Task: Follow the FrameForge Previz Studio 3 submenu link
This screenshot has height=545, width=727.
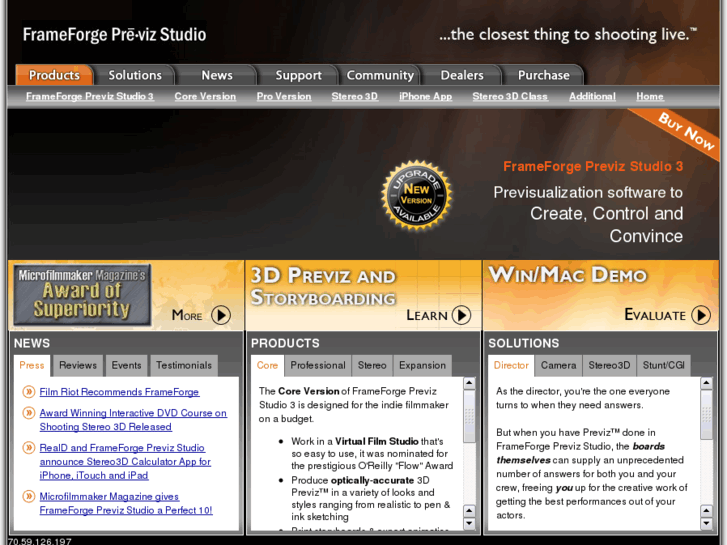Action: (89, 96)
